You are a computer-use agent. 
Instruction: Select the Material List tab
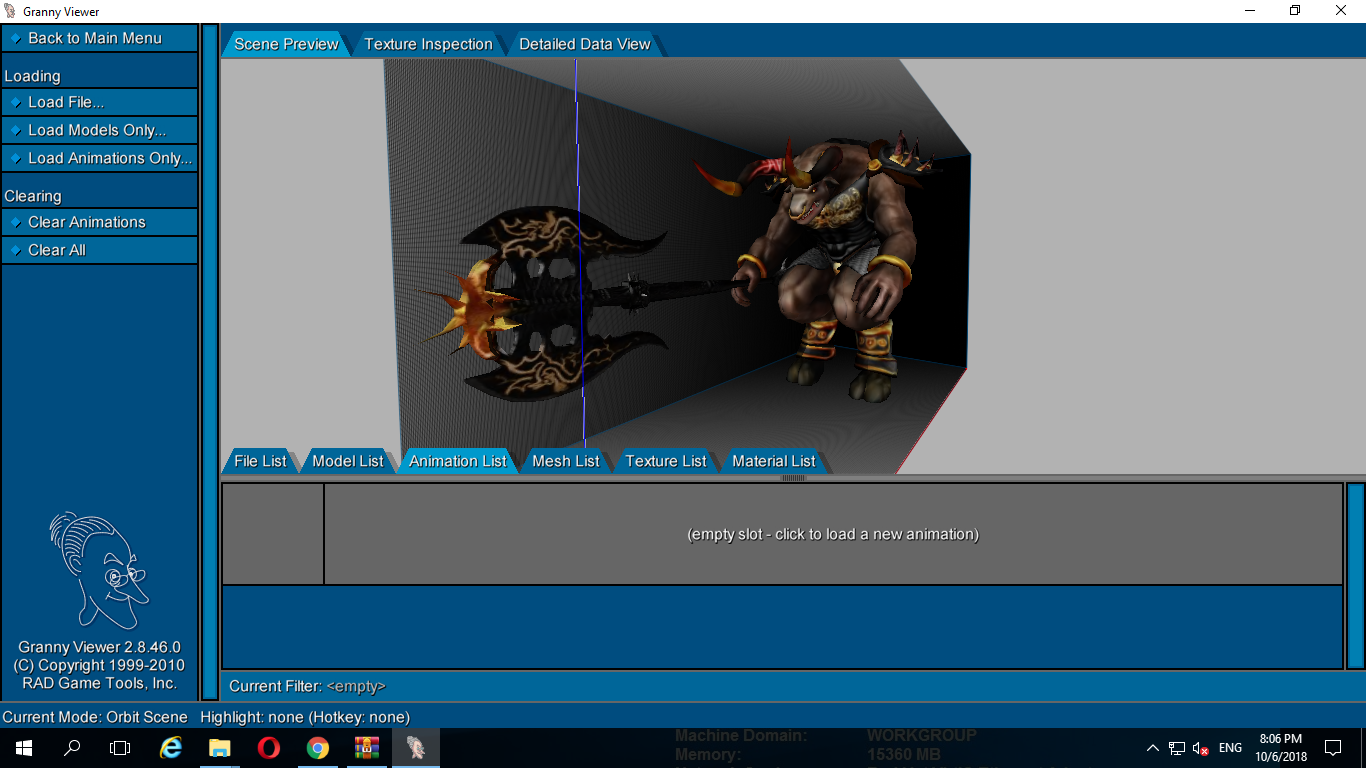[773, 461]
